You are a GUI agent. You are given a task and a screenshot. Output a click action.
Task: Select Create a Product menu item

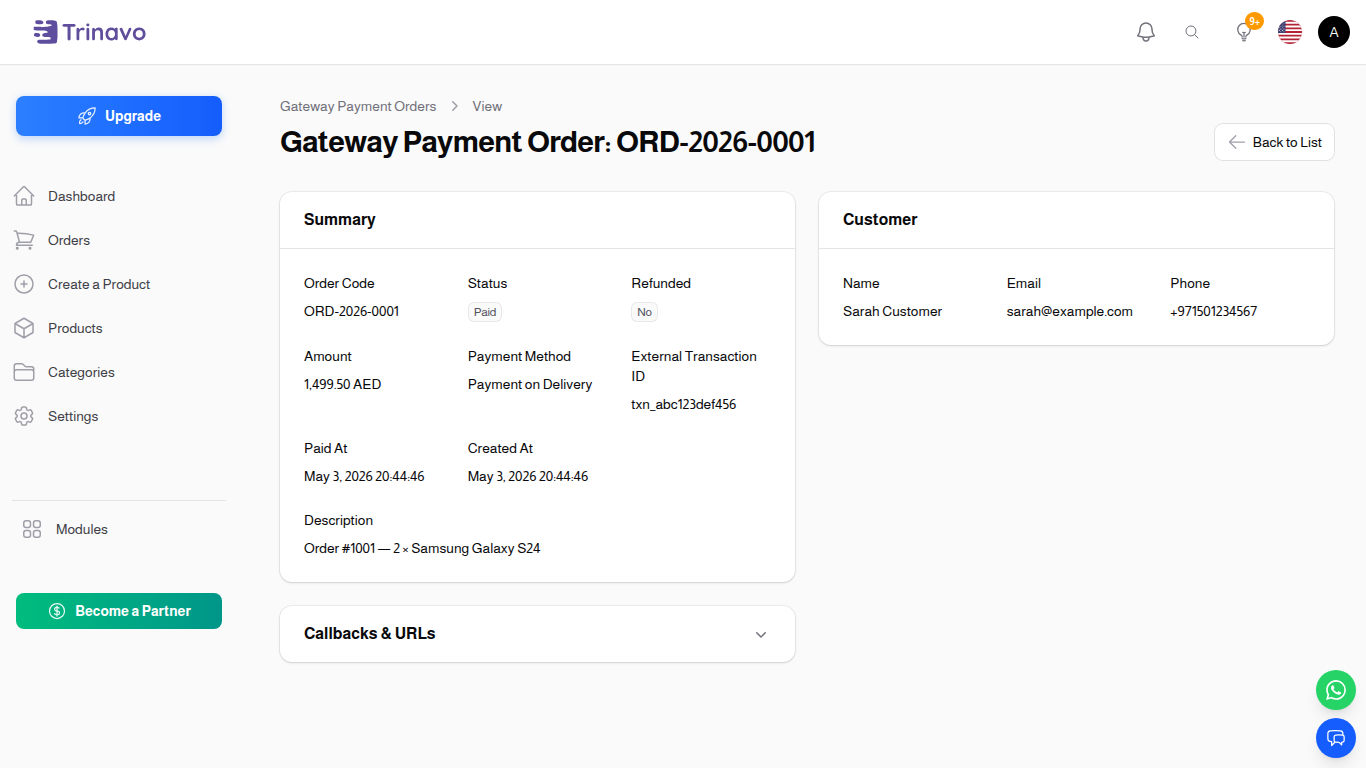click(99, 284)
